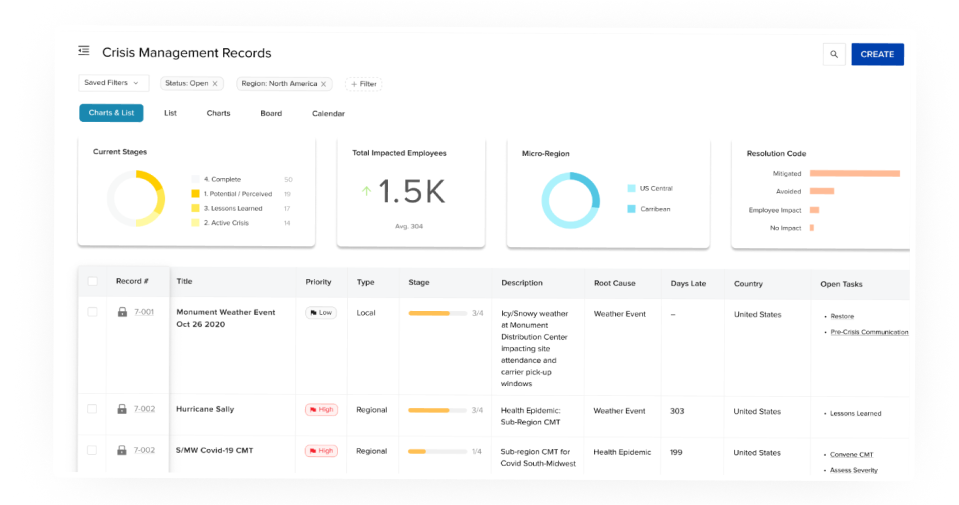This screenshot has height=505, width=959.
Task: Switch to the Board view tab
Action: point(271,113)
